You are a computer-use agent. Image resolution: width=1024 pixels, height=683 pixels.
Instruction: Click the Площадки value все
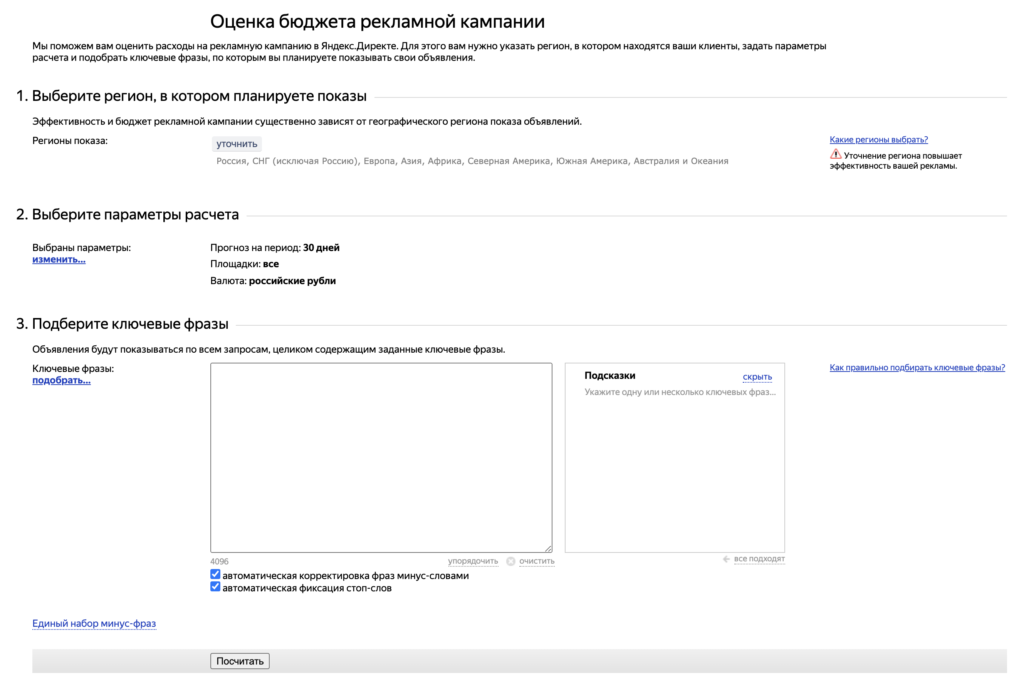271,264
